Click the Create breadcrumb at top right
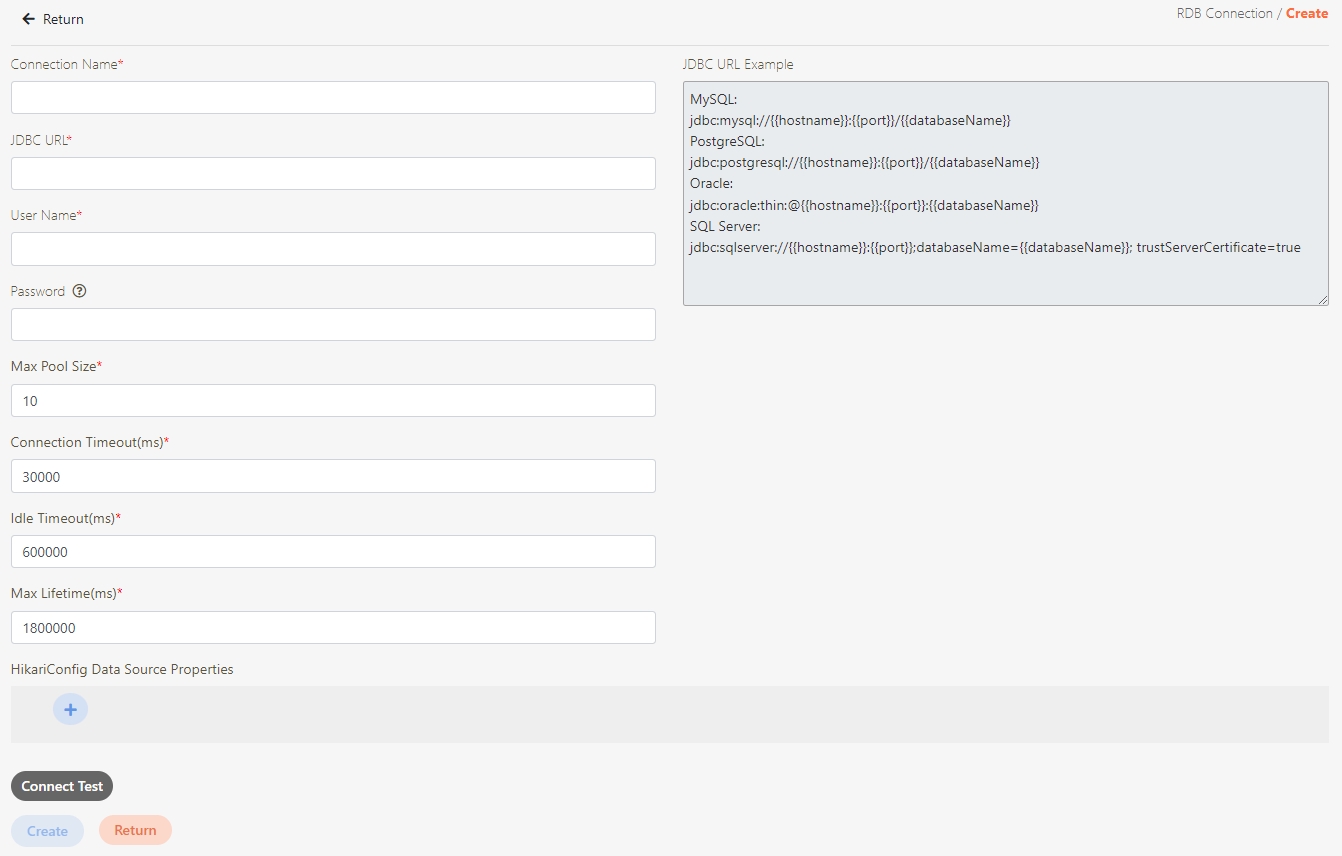The image size is (1342, 856). pyautogui.click(x=1307, y=13)
